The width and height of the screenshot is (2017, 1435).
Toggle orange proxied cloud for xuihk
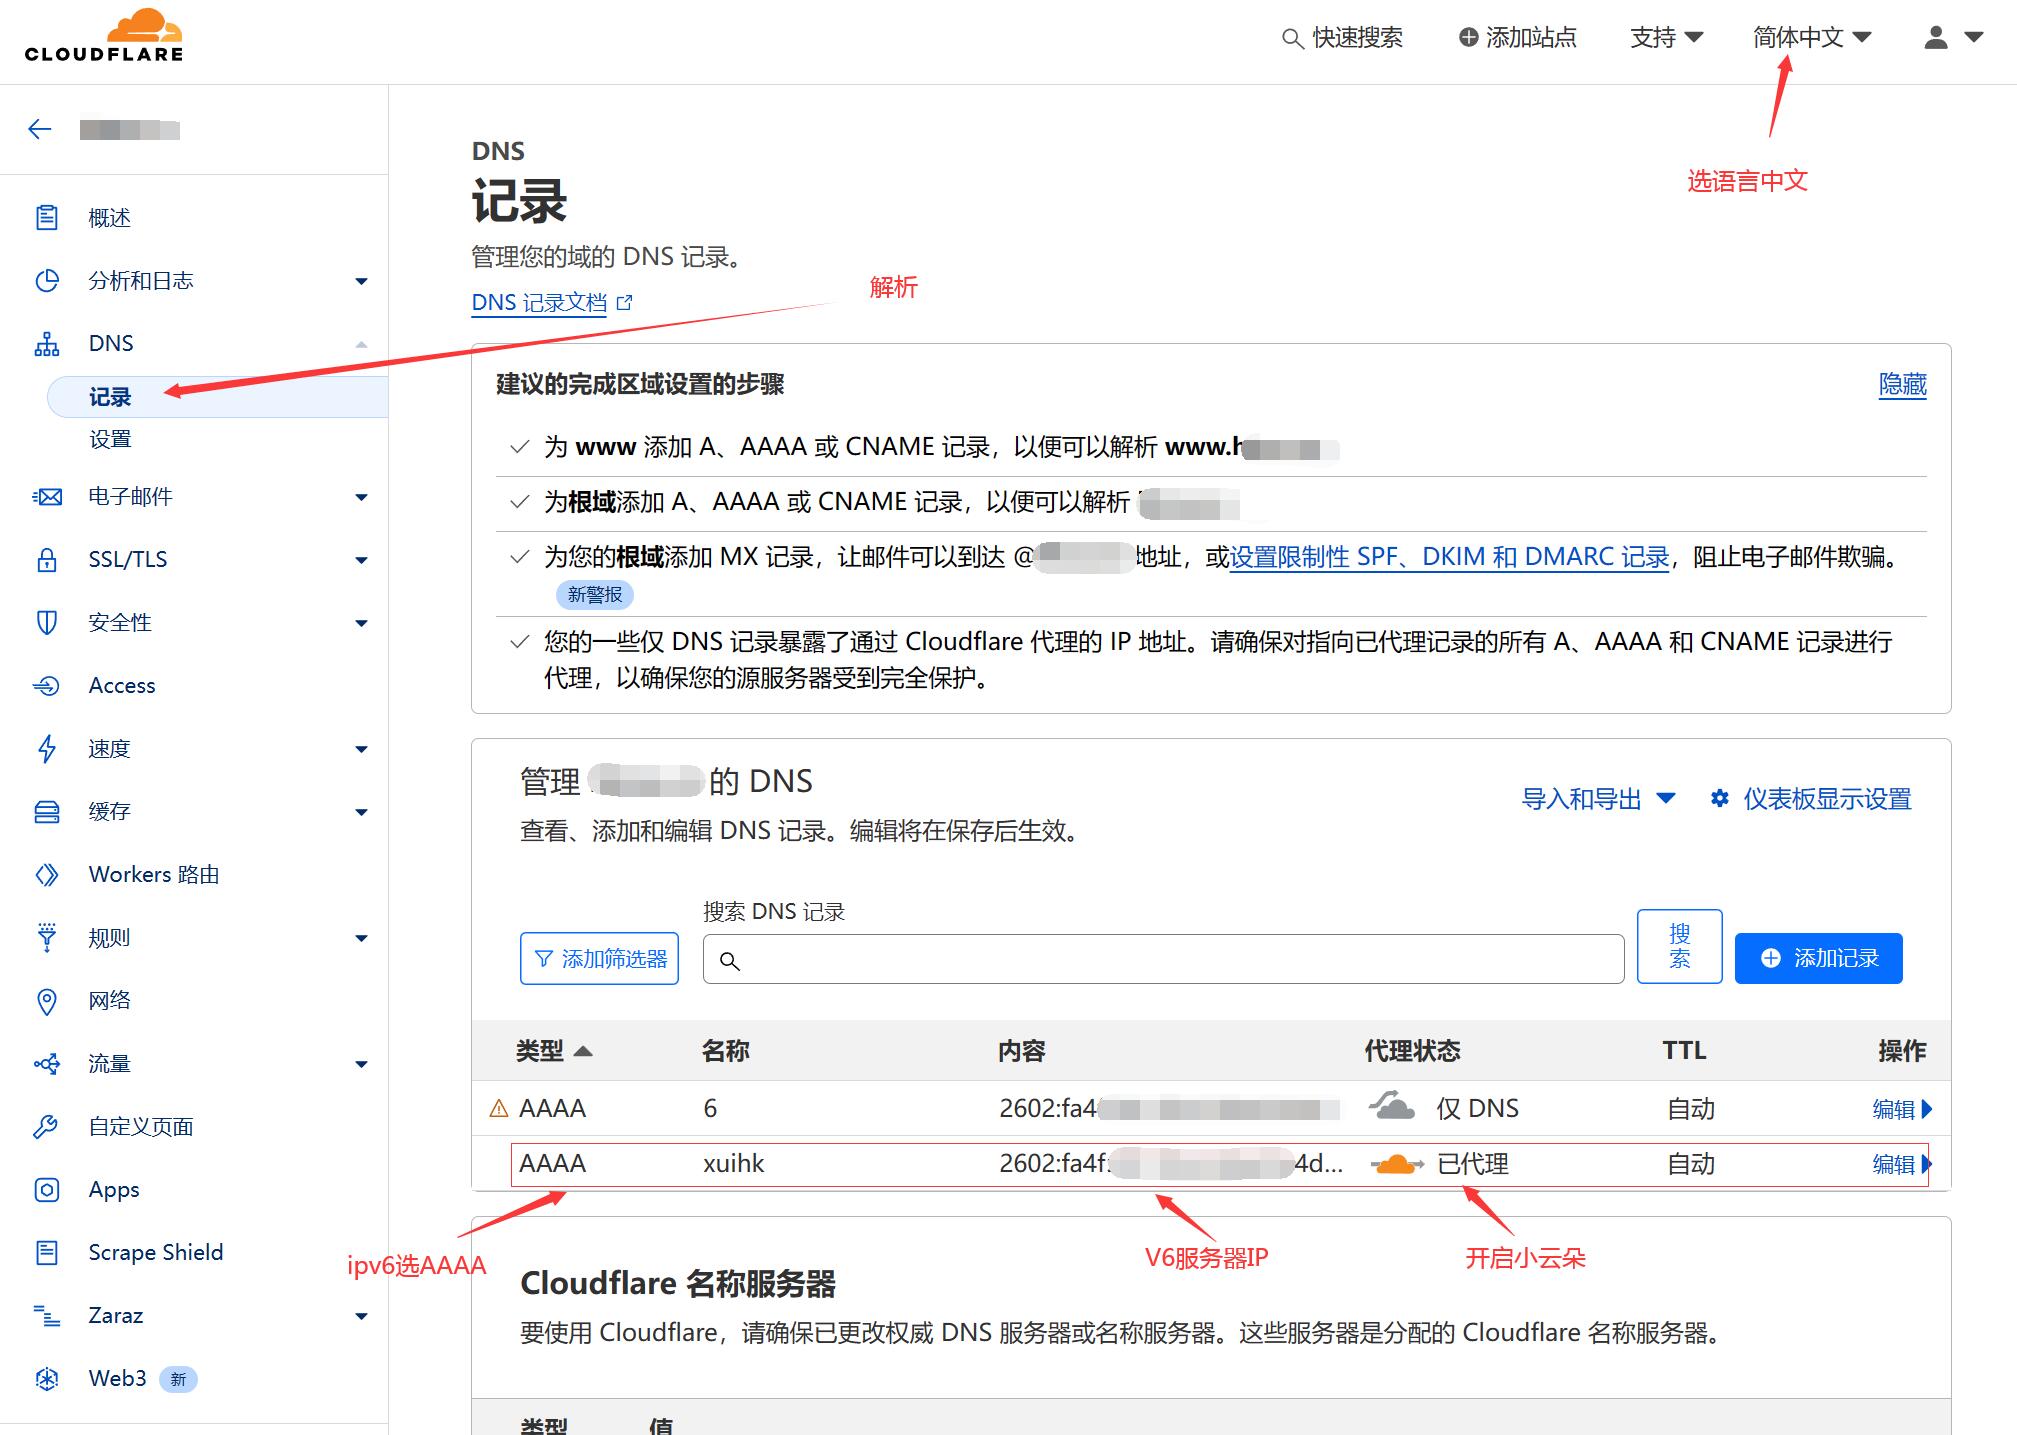click(1396, 1164)
